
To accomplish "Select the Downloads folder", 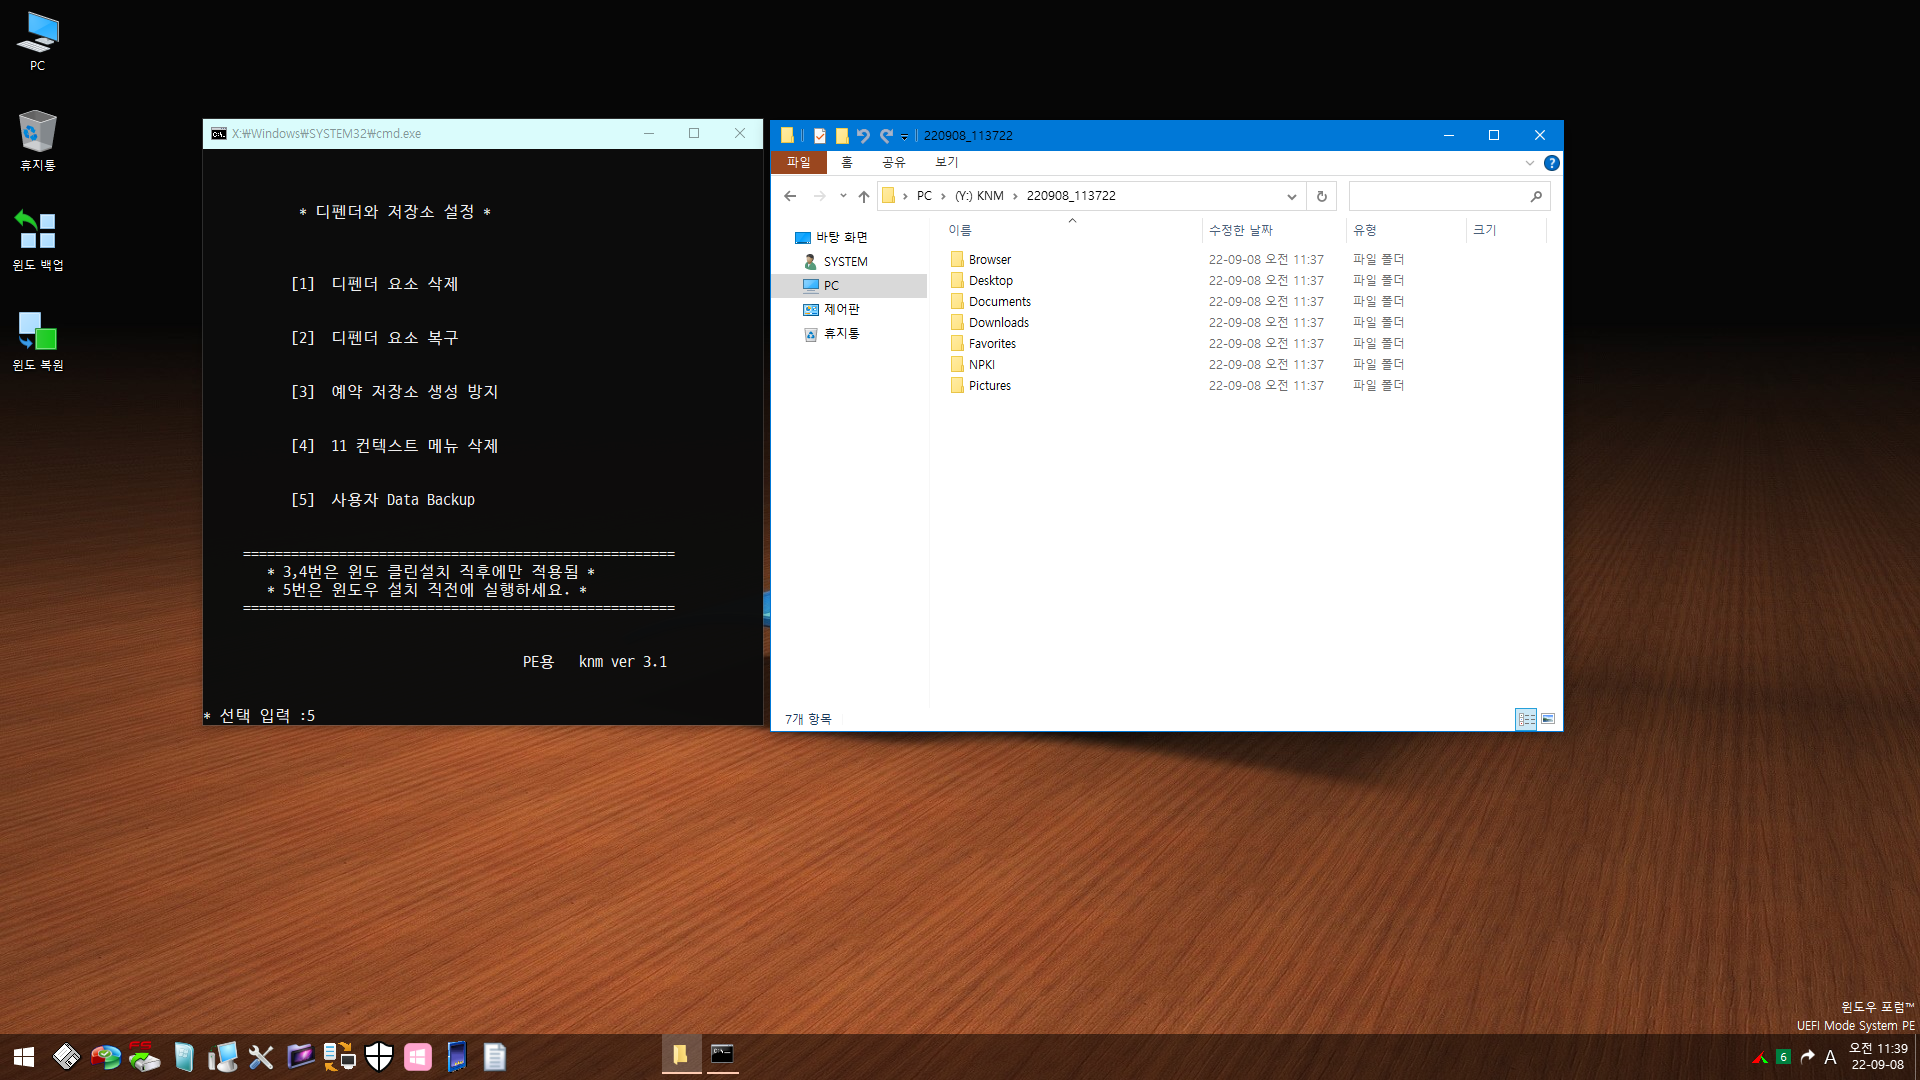I will [998, 323].
